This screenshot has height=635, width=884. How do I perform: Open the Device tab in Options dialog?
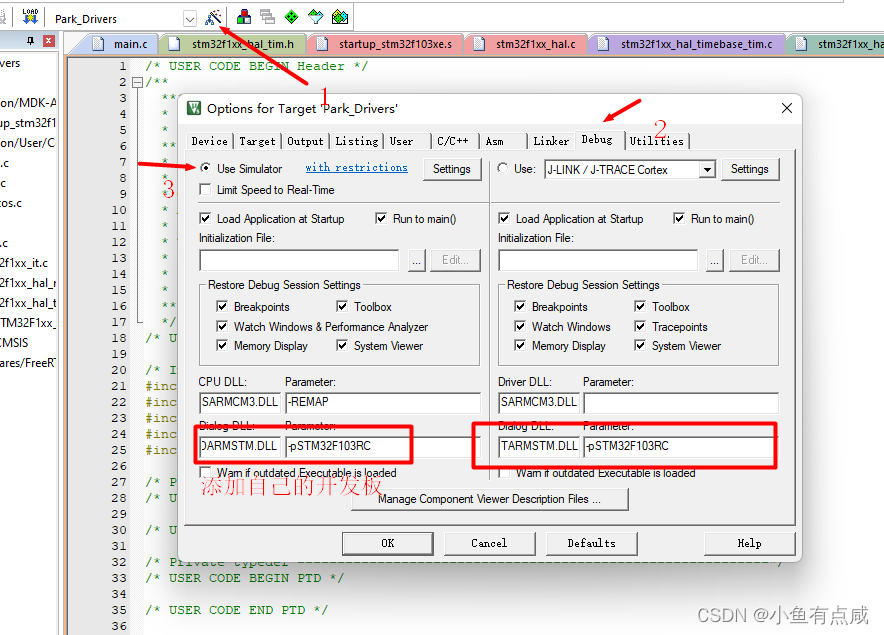(210, 141)
